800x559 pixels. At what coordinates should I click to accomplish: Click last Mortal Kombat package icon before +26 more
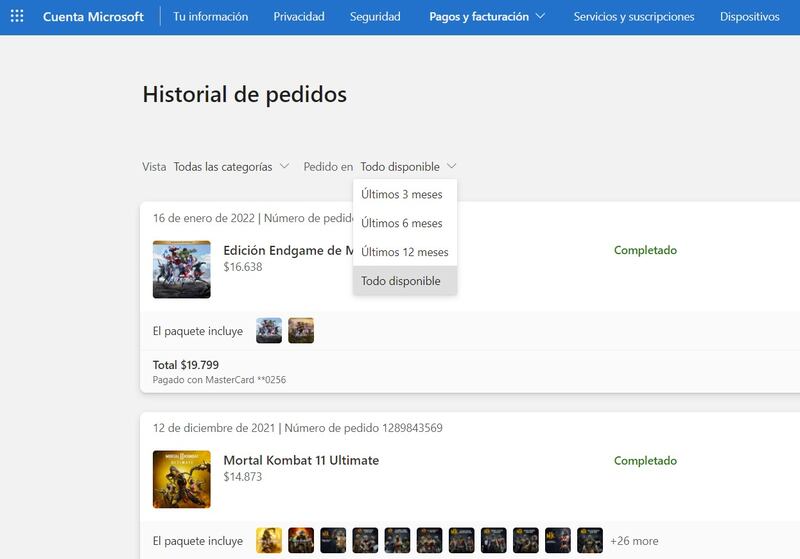(x=589, y=541)
